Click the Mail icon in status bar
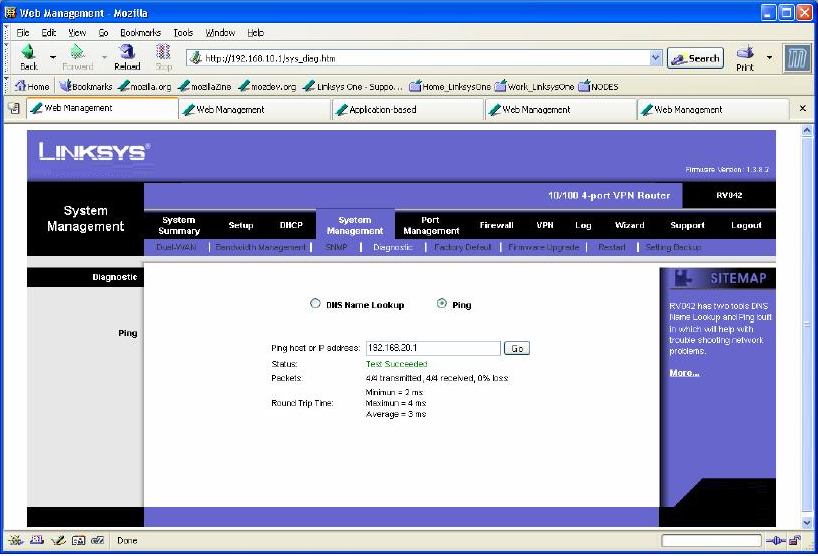This screenshot has width=818, height=556. [37, 540]
